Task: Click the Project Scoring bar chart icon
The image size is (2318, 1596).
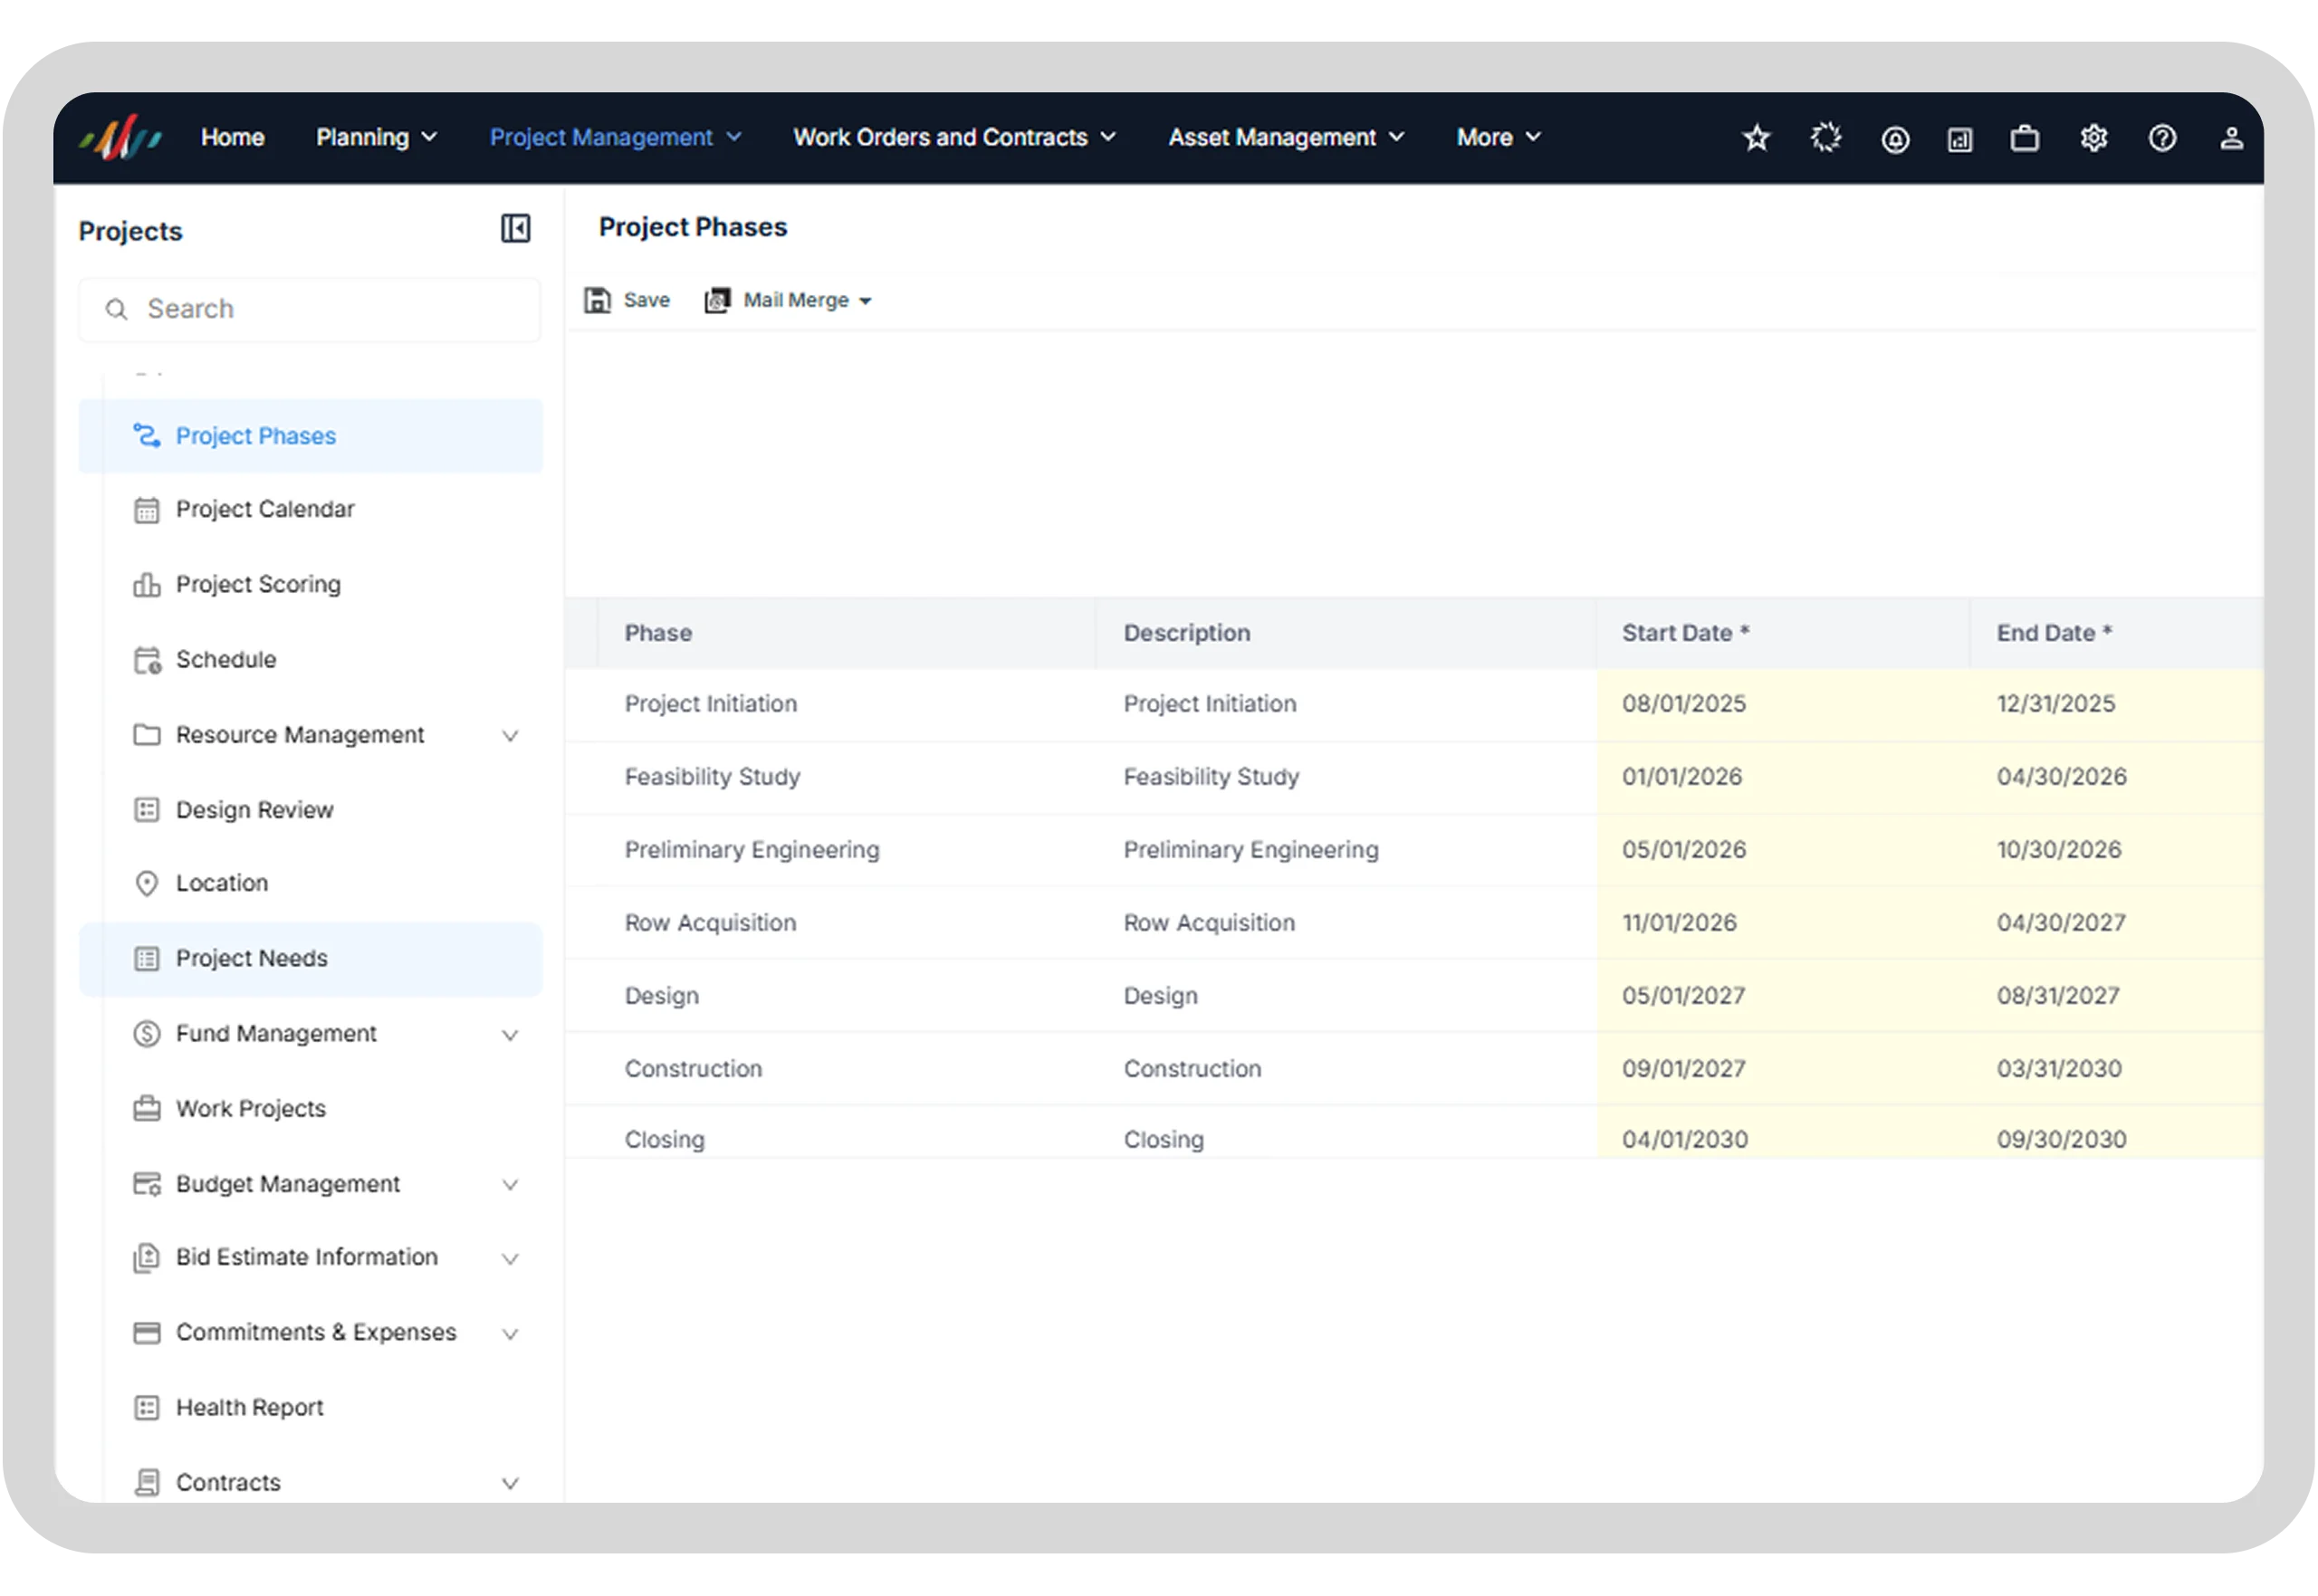Action: click(147, 585)
